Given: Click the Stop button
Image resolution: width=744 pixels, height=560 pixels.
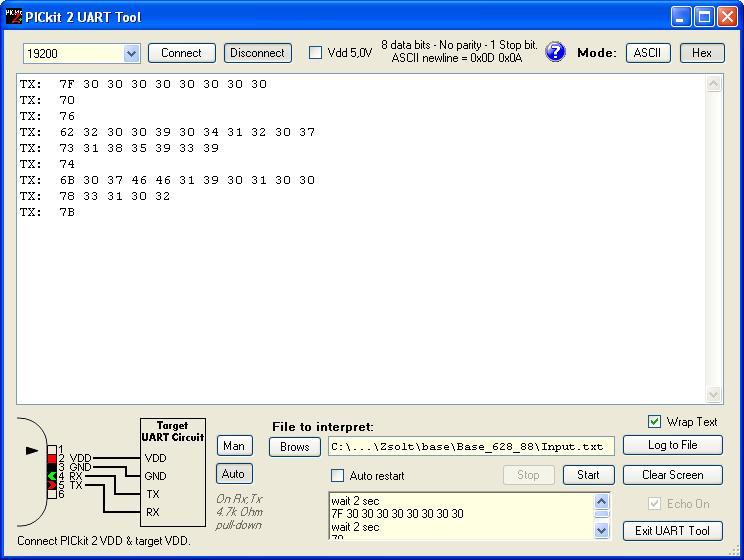Looking at the screenshot, I should pos(528,475).
